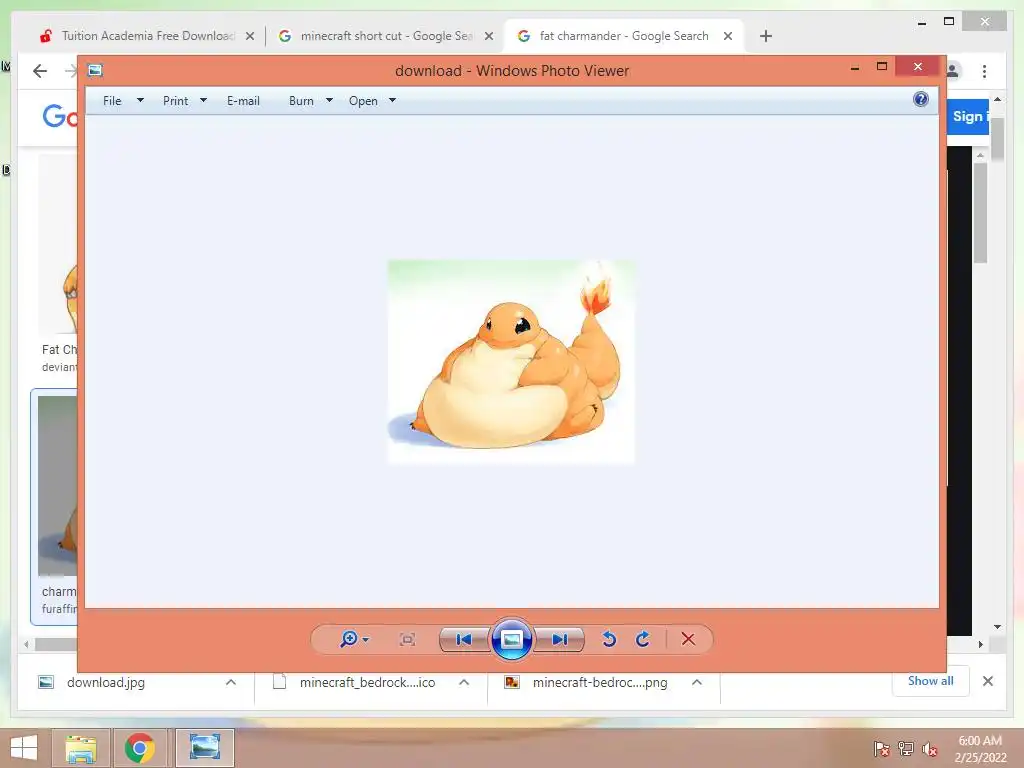Viewport: 1024px width, 768px height.
Task: Open Photo Viewer help question mark icon
Action: coord(921,99)
